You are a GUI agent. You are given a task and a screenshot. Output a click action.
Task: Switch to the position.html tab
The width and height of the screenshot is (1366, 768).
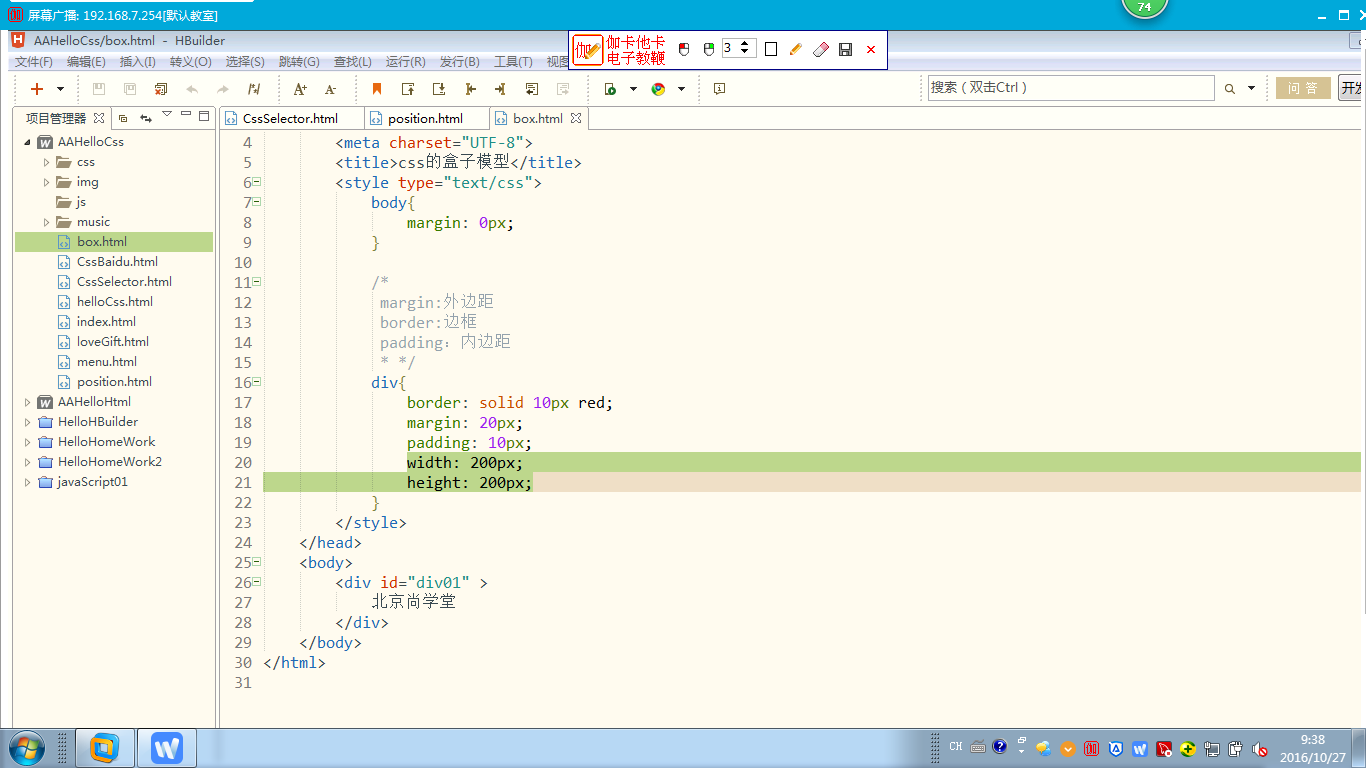click(425, 118)
